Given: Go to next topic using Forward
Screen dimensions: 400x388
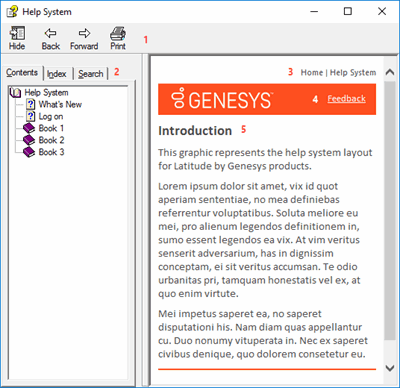Looking at the screenshot, I should coord(84,38).
